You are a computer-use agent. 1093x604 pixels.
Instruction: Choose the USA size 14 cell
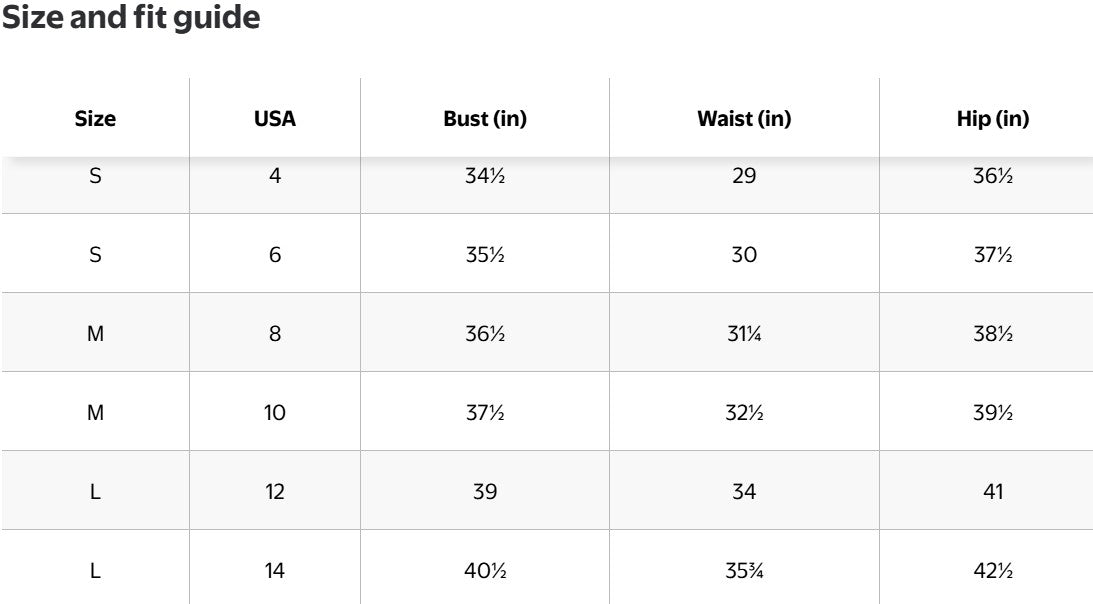(x=275, y=571)
